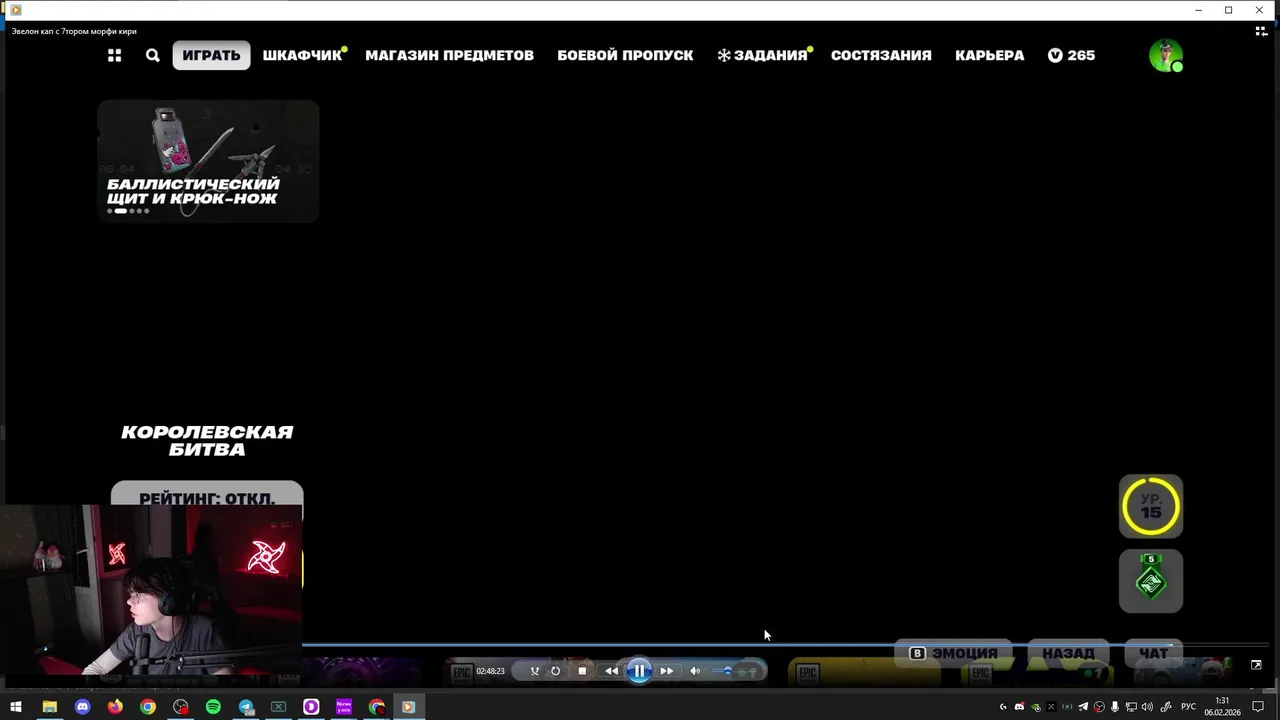Switch the РУС input language indicator
The height and width of the screenshot is (720, 1280).
click(x=1188, y=707)
